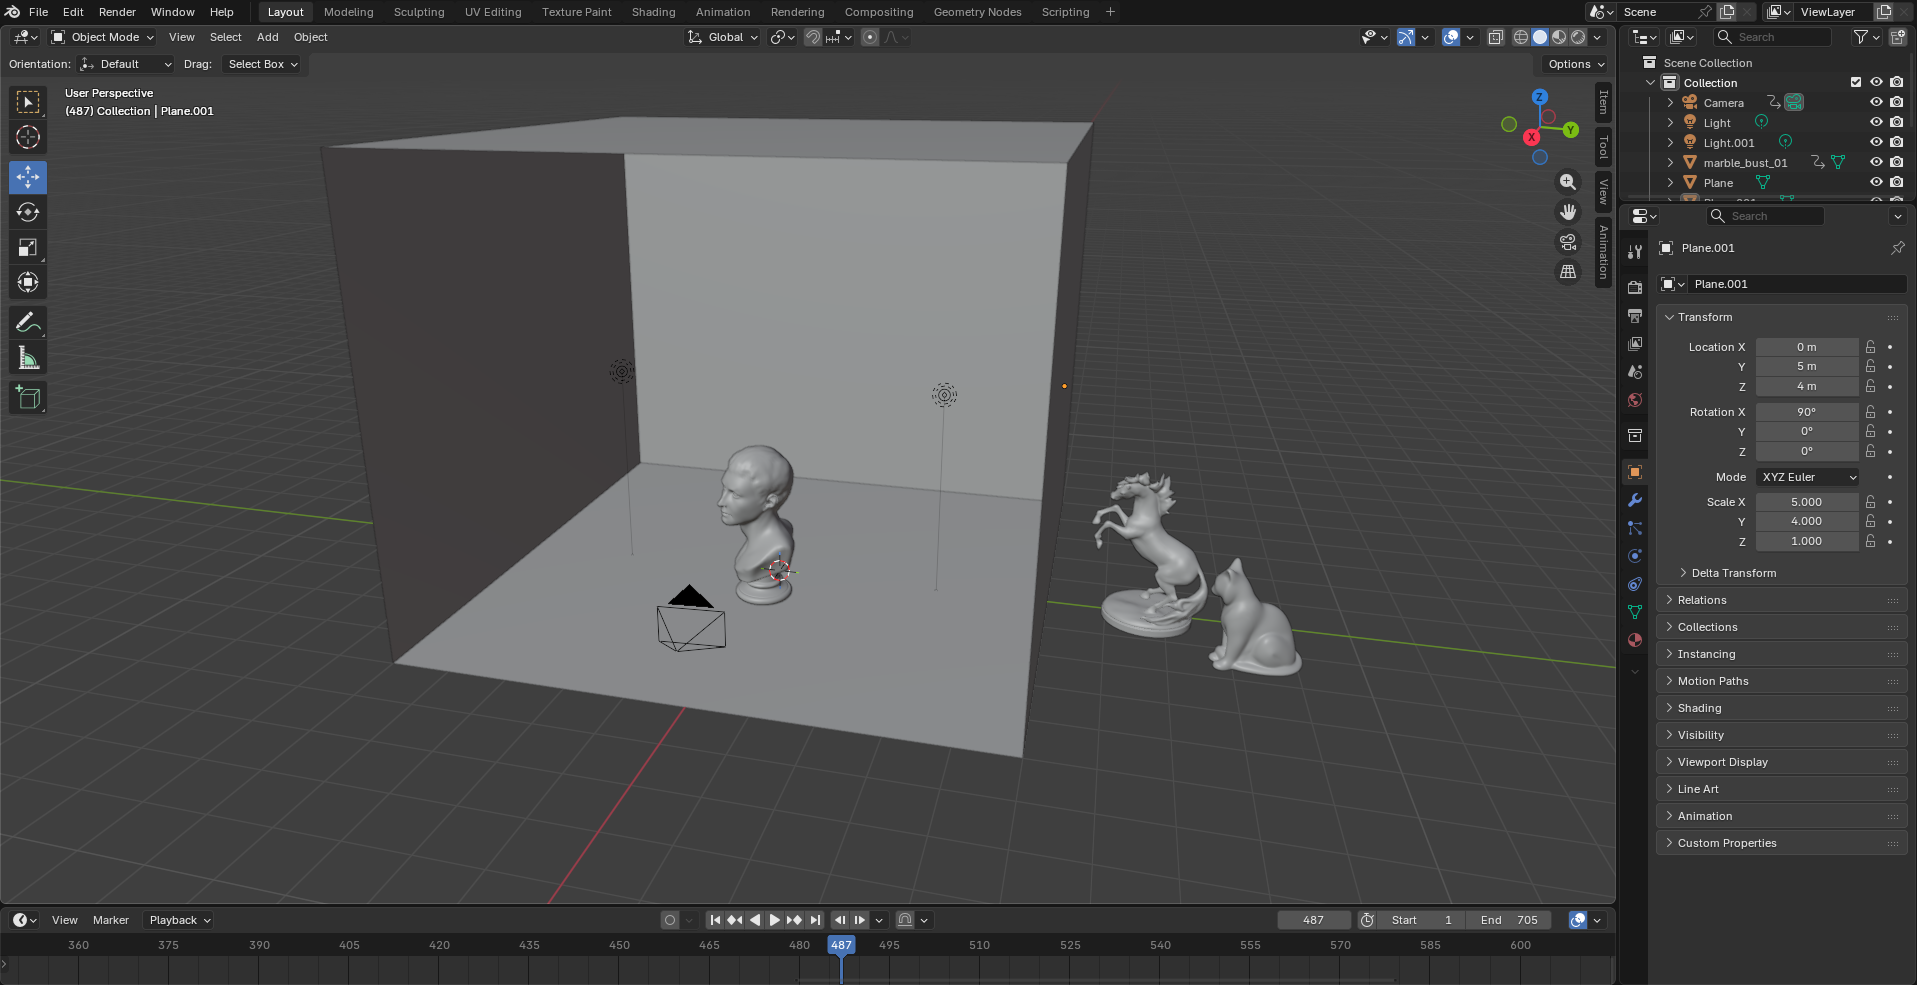Click the End frame field
Viewport: 1917px width, 985px height.
point(1509,920)
